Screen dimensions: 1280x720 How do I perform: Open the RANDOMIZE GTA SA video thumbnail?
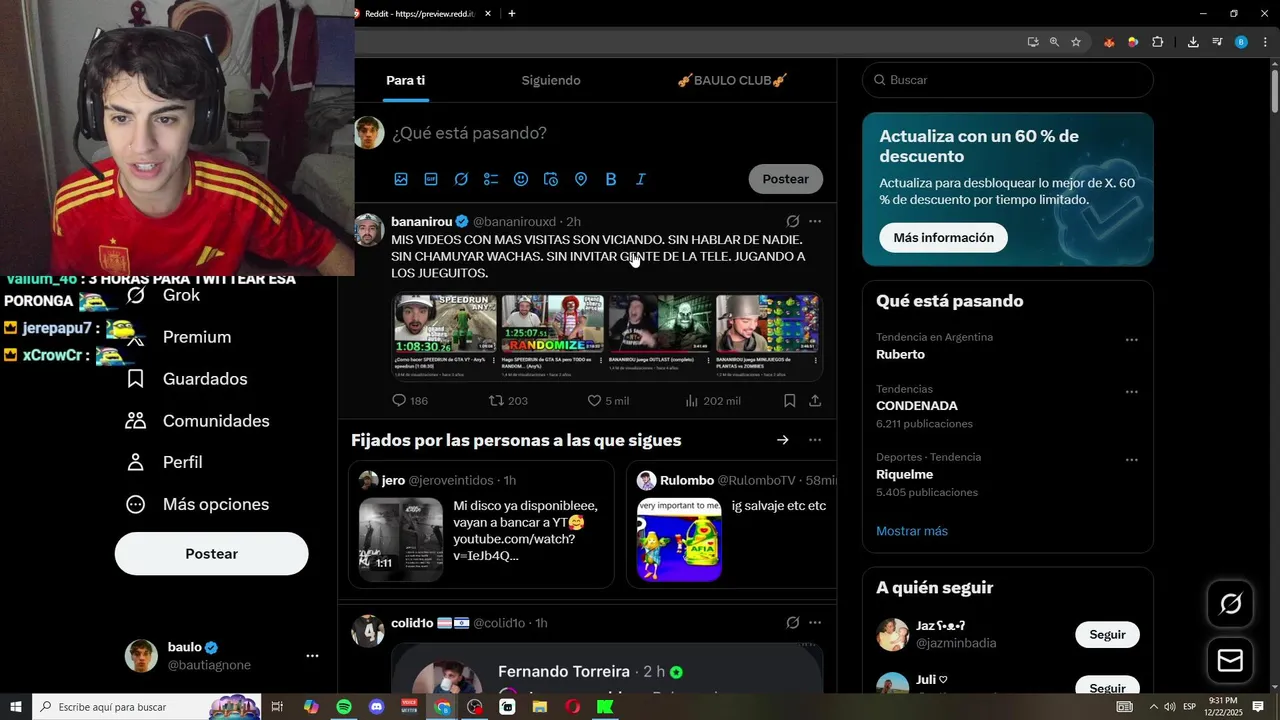pos(552,323)
